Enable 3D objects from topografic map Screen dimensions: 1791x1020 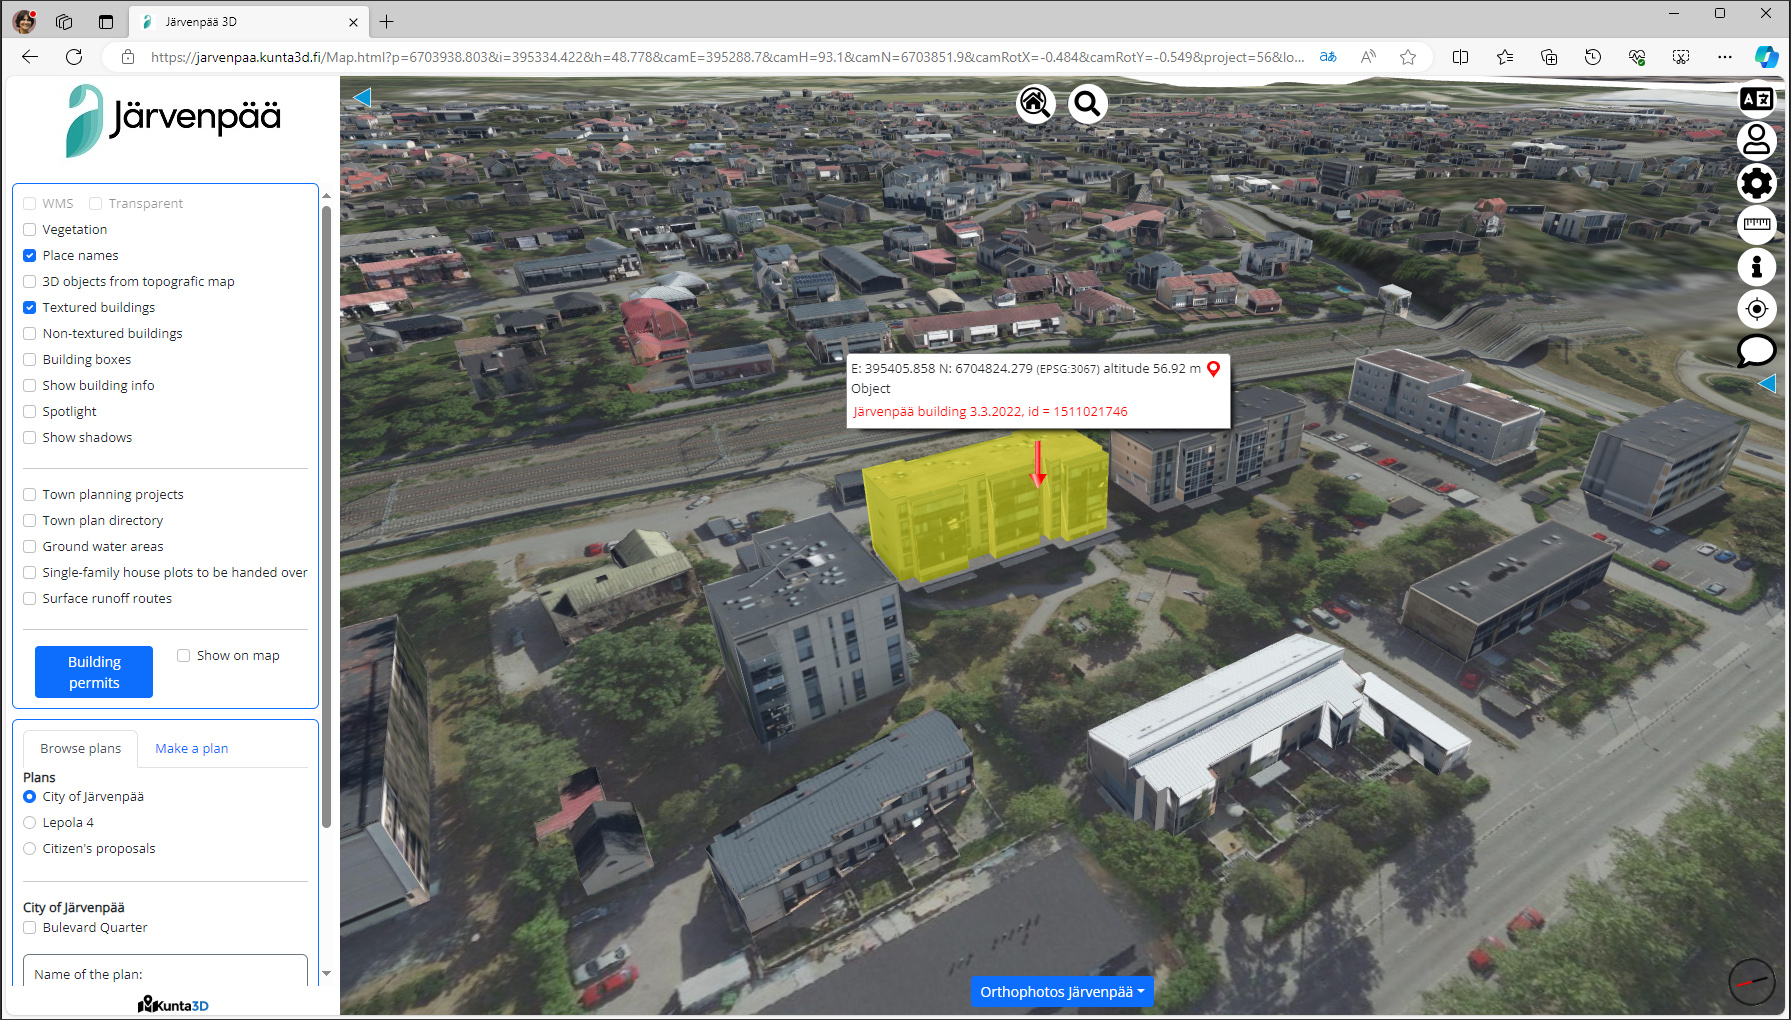point(30,281)
